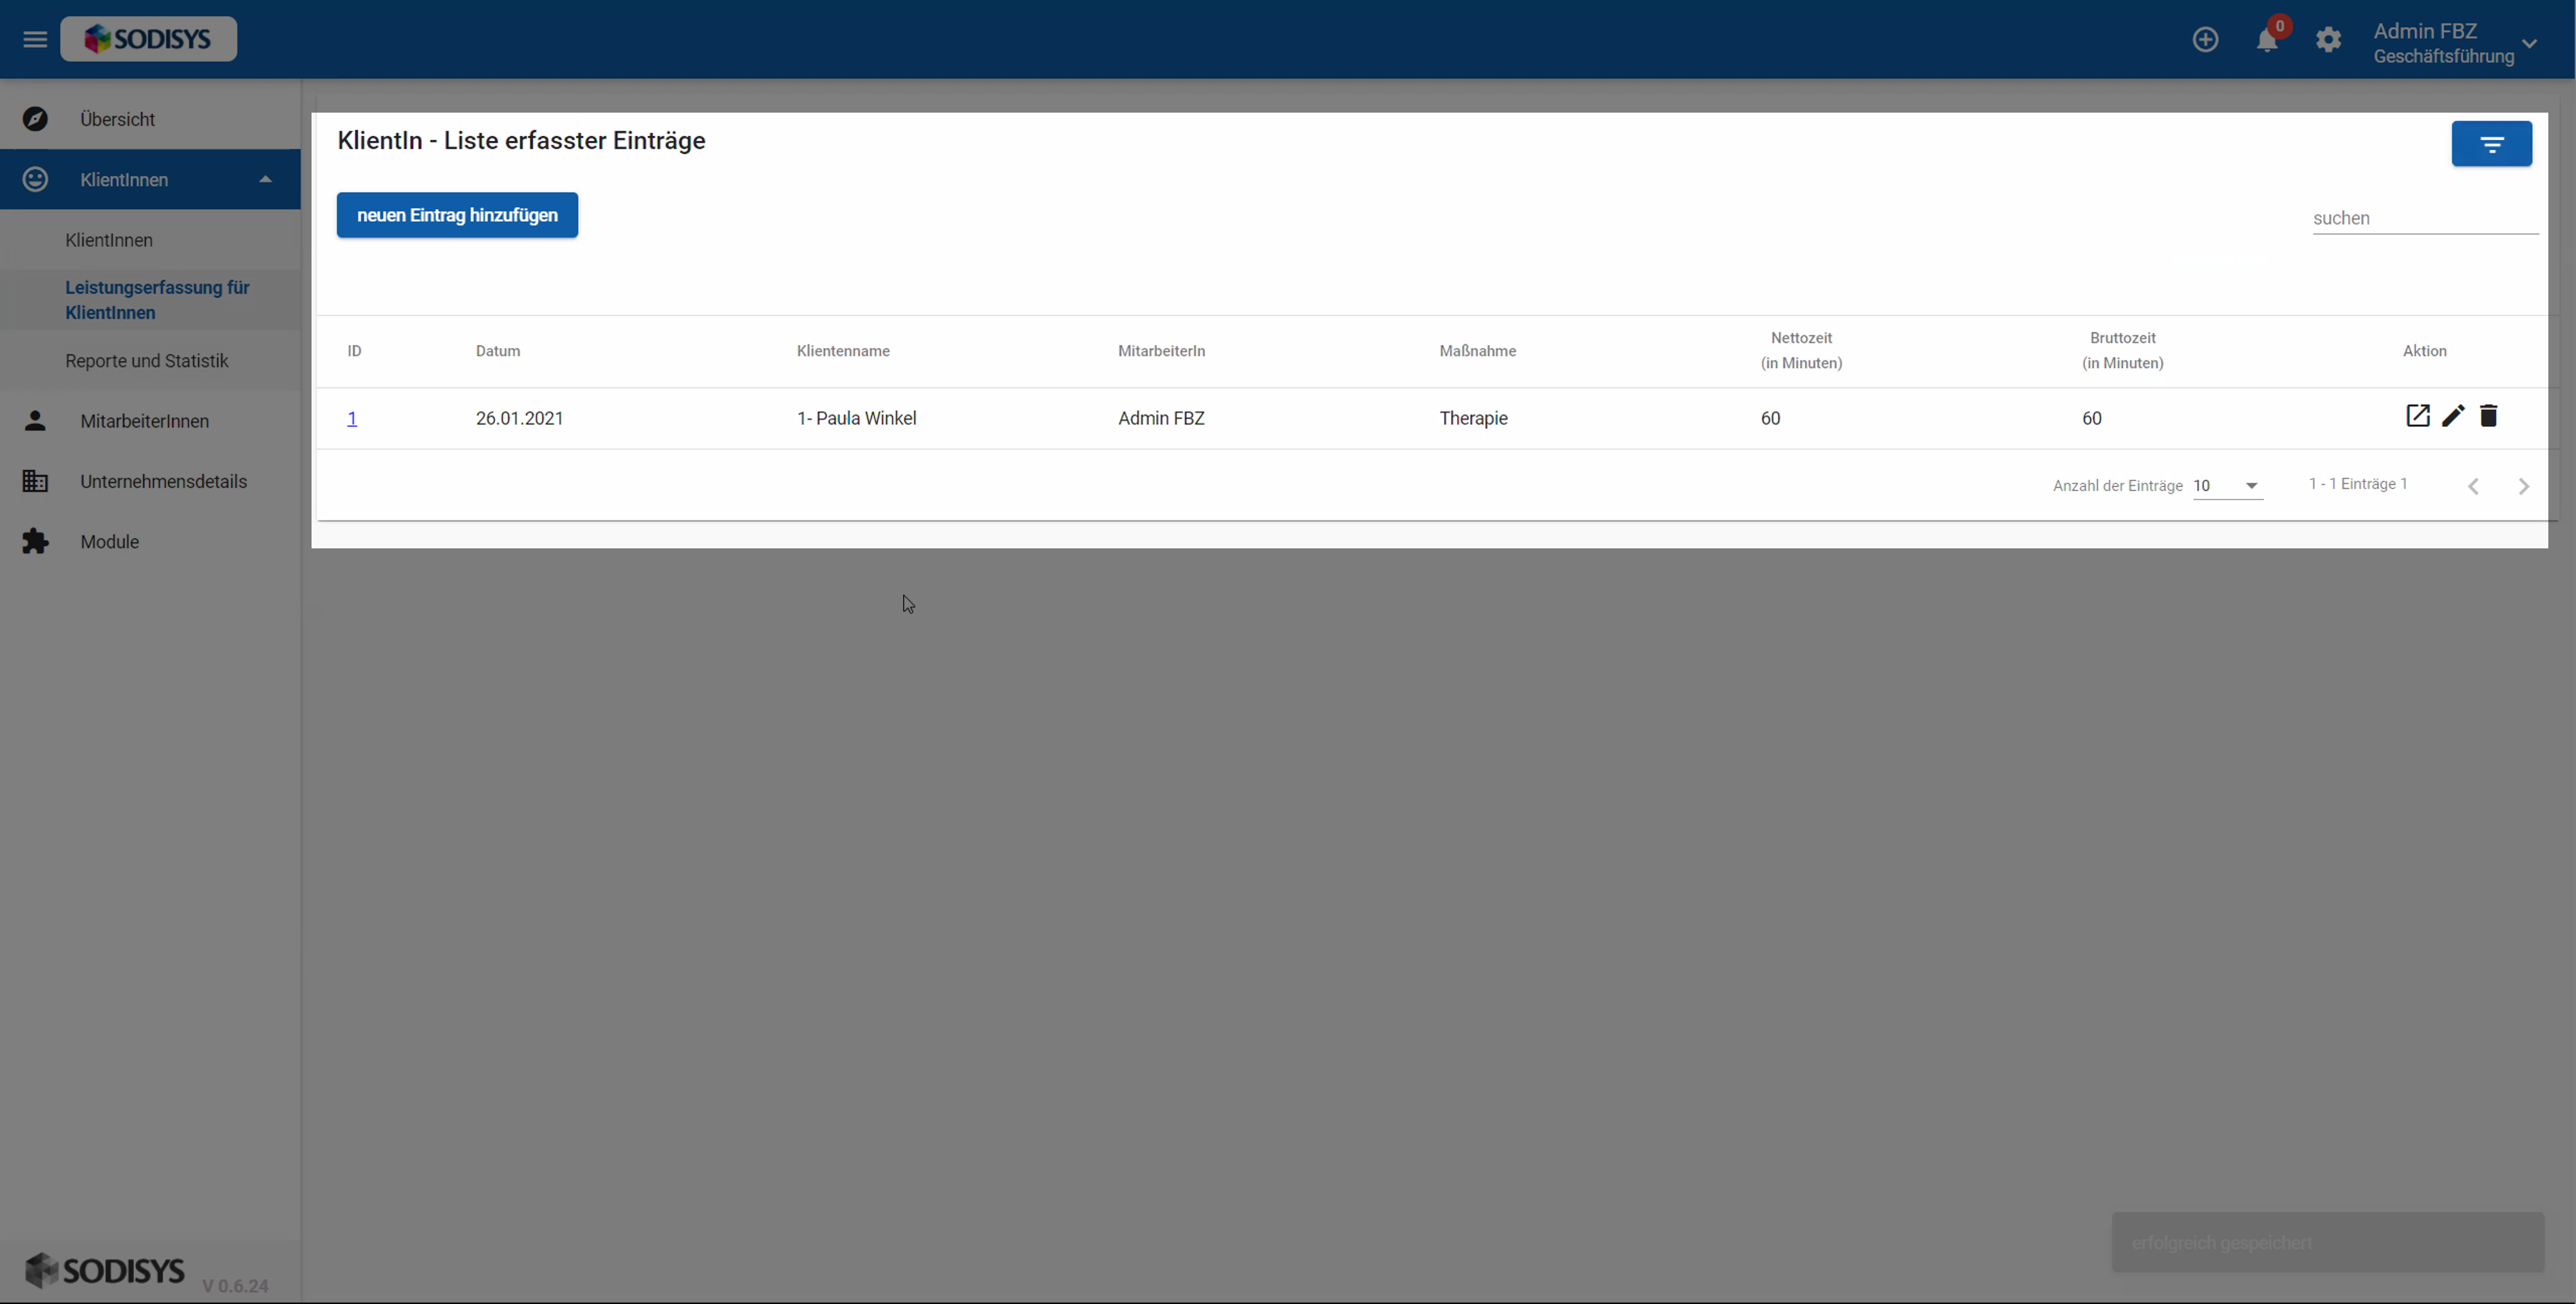Click the client name 1- Paula Winkel

click(x=856, y=418)
